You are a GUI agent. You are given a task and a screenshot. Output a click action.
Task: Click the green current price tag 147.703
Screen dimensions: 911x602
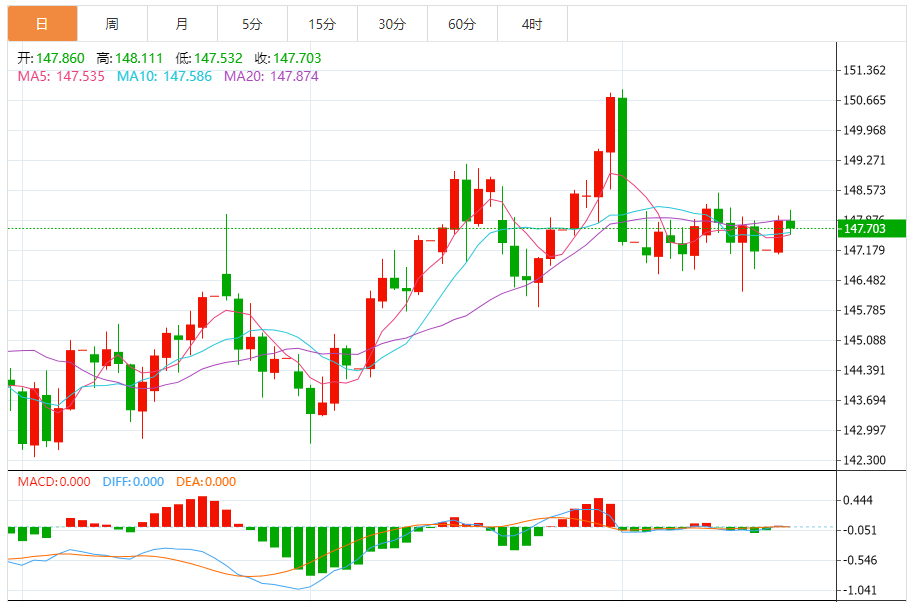[871, 228]
